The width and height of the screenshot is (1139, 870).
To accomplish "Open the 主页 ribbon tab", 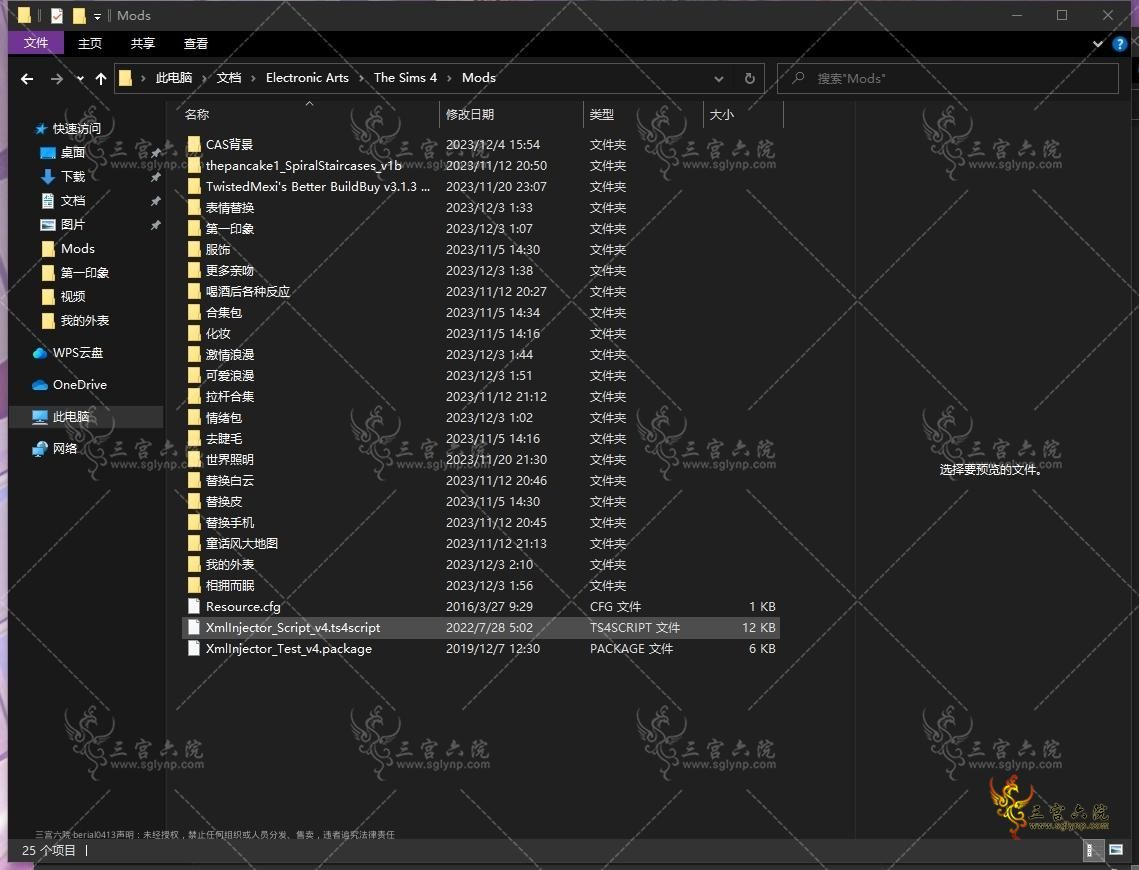I will tap(90, 44).
